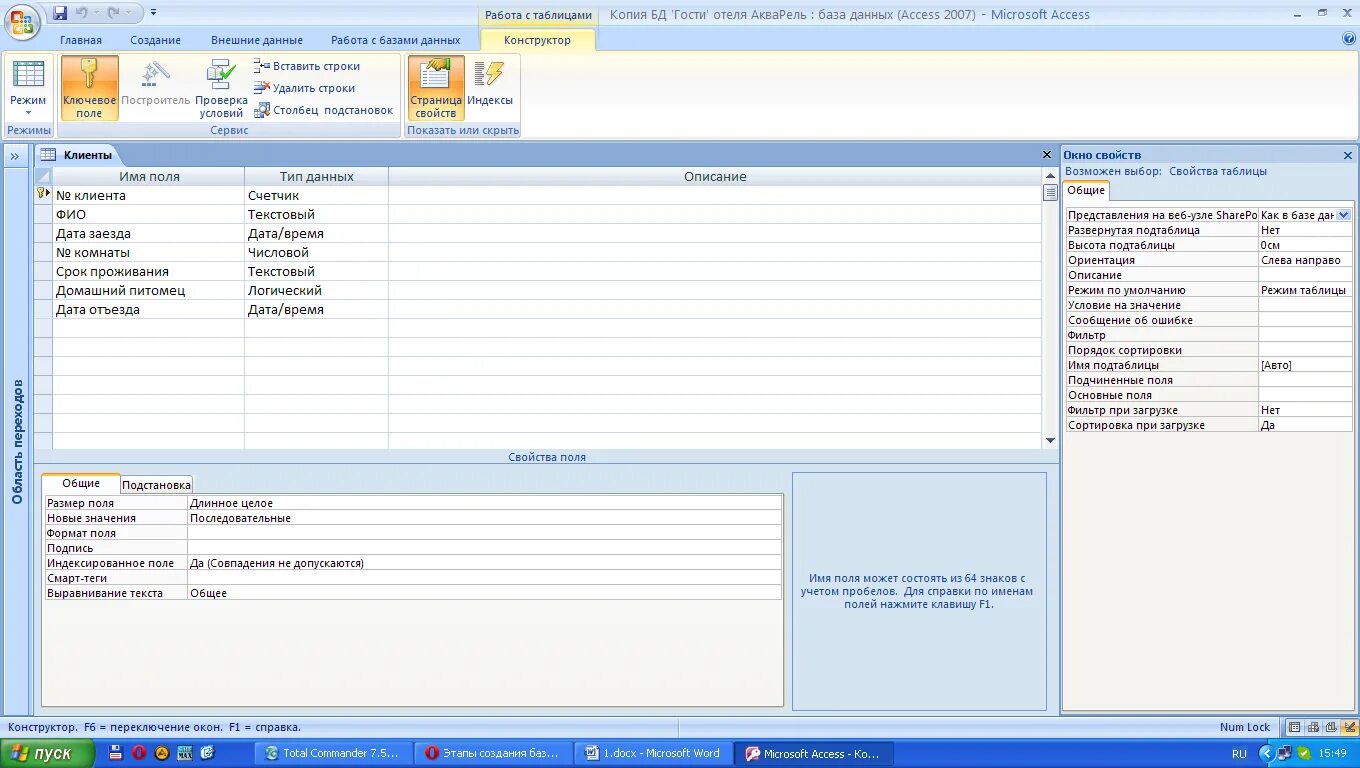The width and height of the screenshot is (1360, 768).
Task: Click Столбец подстановок lookup column
Action: (x=324, y=110)
